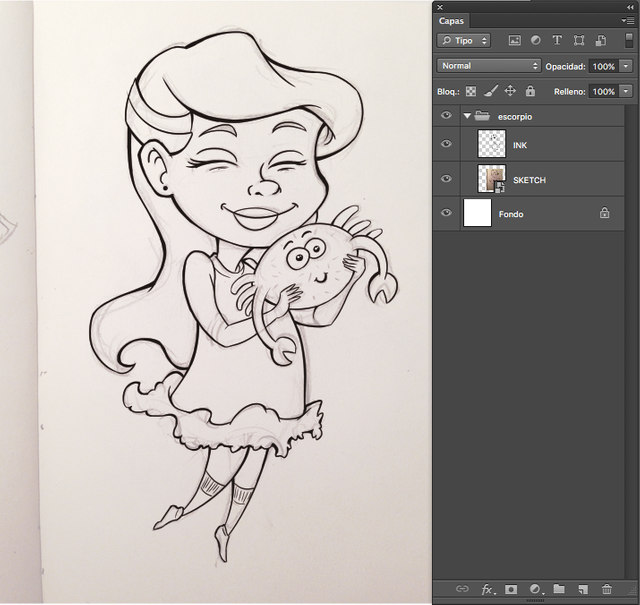Screen dimensions: 640x605
Task: Collapse the panel with double-arrow icon
Action: (630, 7)
